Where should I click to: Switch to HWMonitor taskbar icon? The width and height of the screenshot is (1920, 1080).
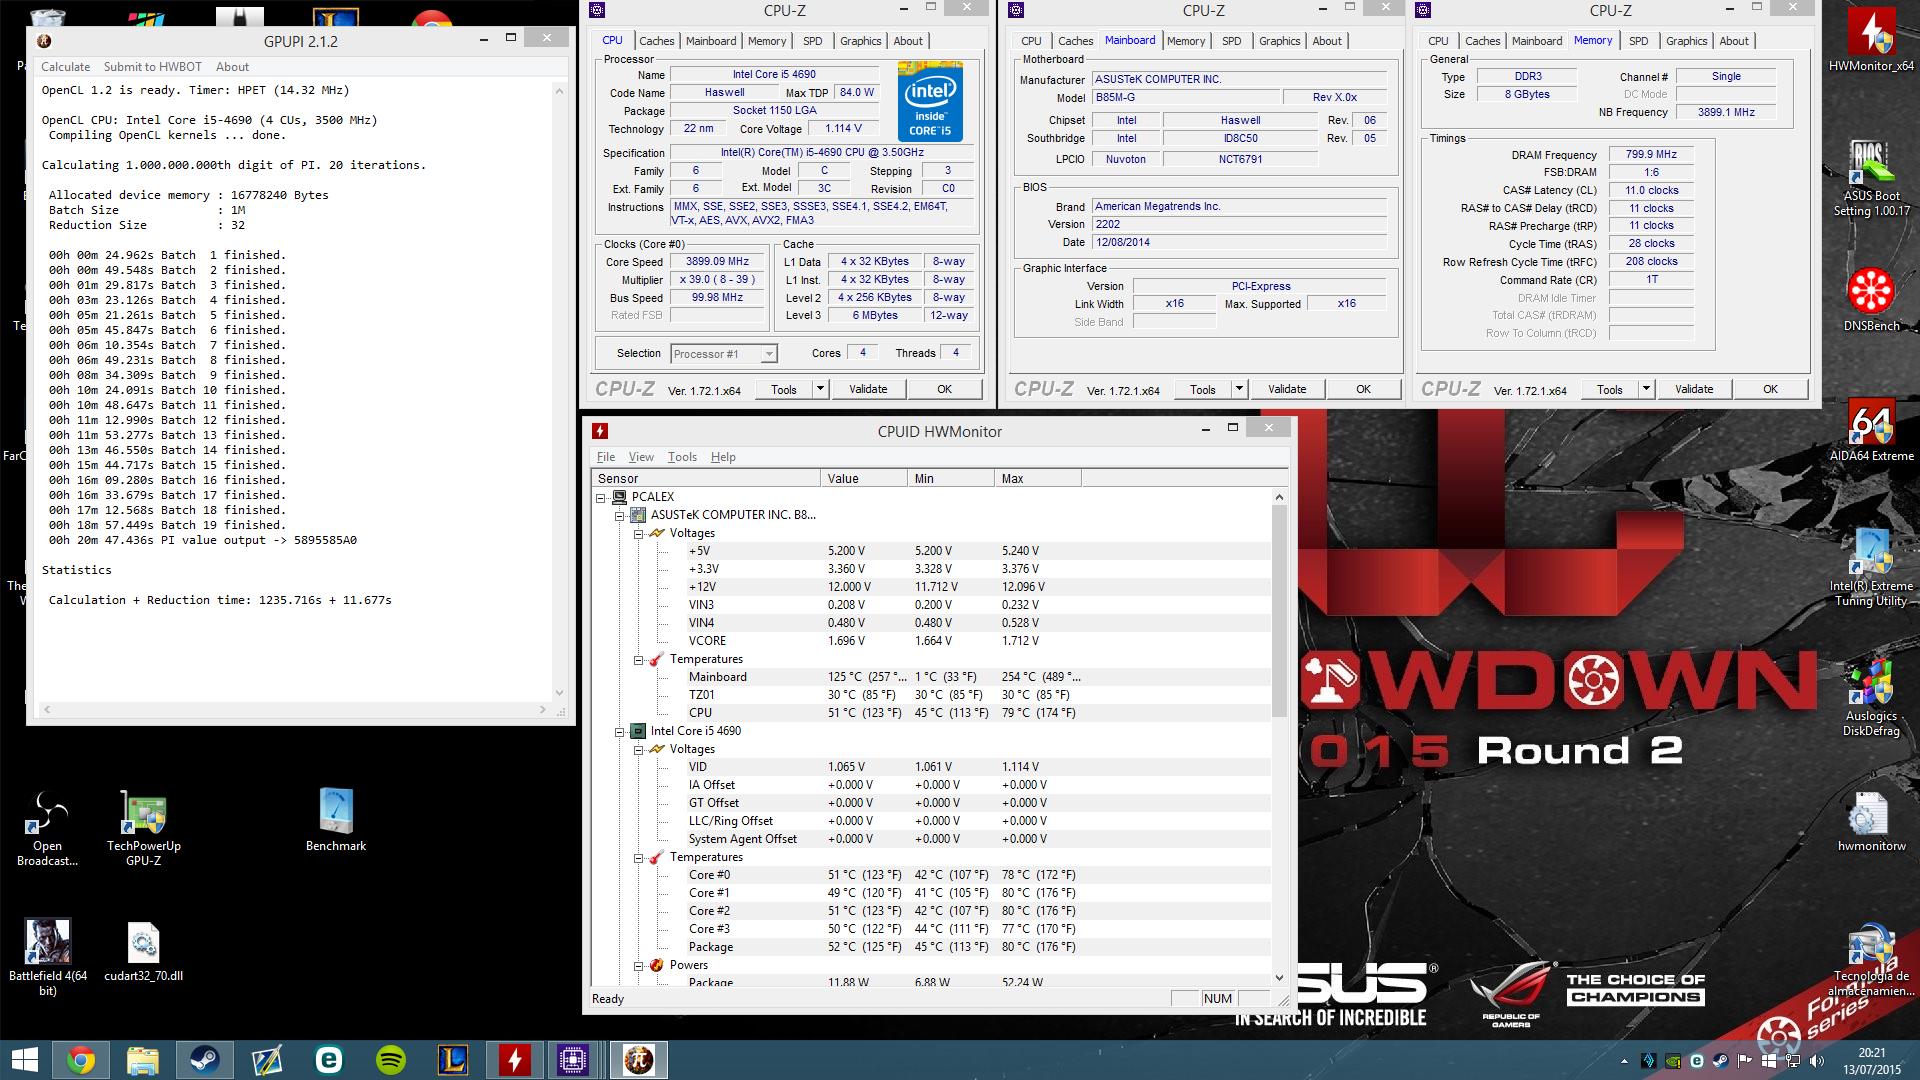[x=515, y=1060]
